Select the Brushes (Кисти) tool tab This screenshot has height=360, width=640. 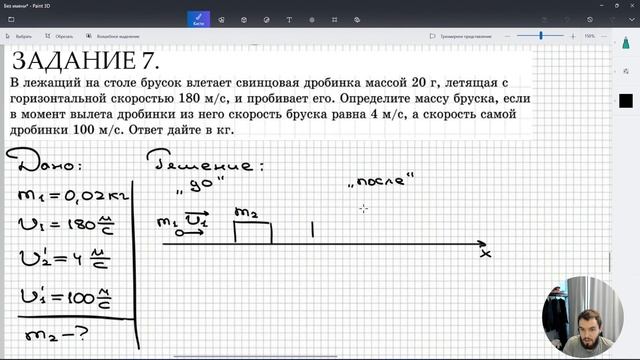click(x=199, y=19)
